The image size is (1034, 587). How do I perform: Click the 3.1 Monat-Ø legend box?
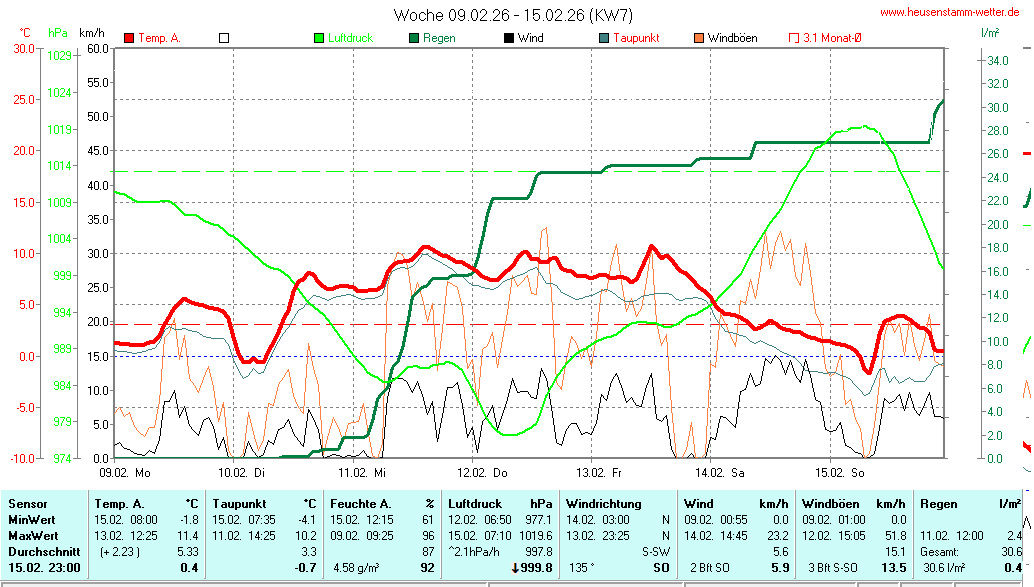794,38
